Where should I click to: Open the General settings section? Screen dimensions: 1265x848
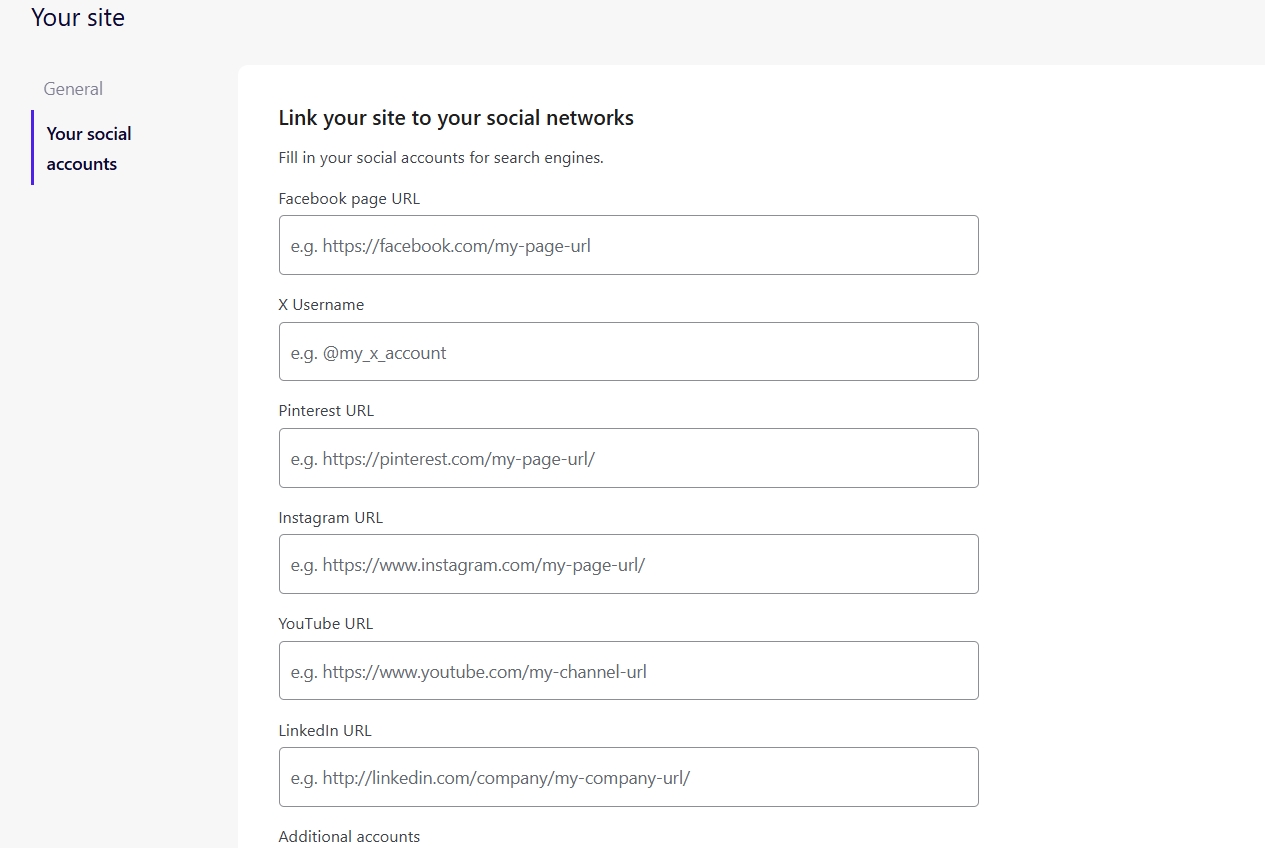coord(73,89)
